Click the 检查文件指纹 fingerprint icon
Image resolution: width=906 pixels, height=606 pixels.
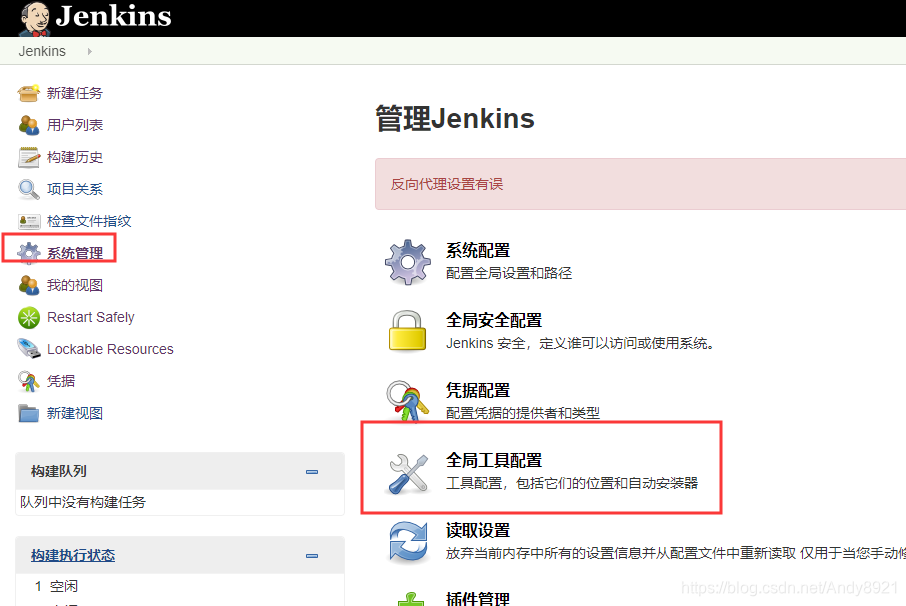coord(28,221)
